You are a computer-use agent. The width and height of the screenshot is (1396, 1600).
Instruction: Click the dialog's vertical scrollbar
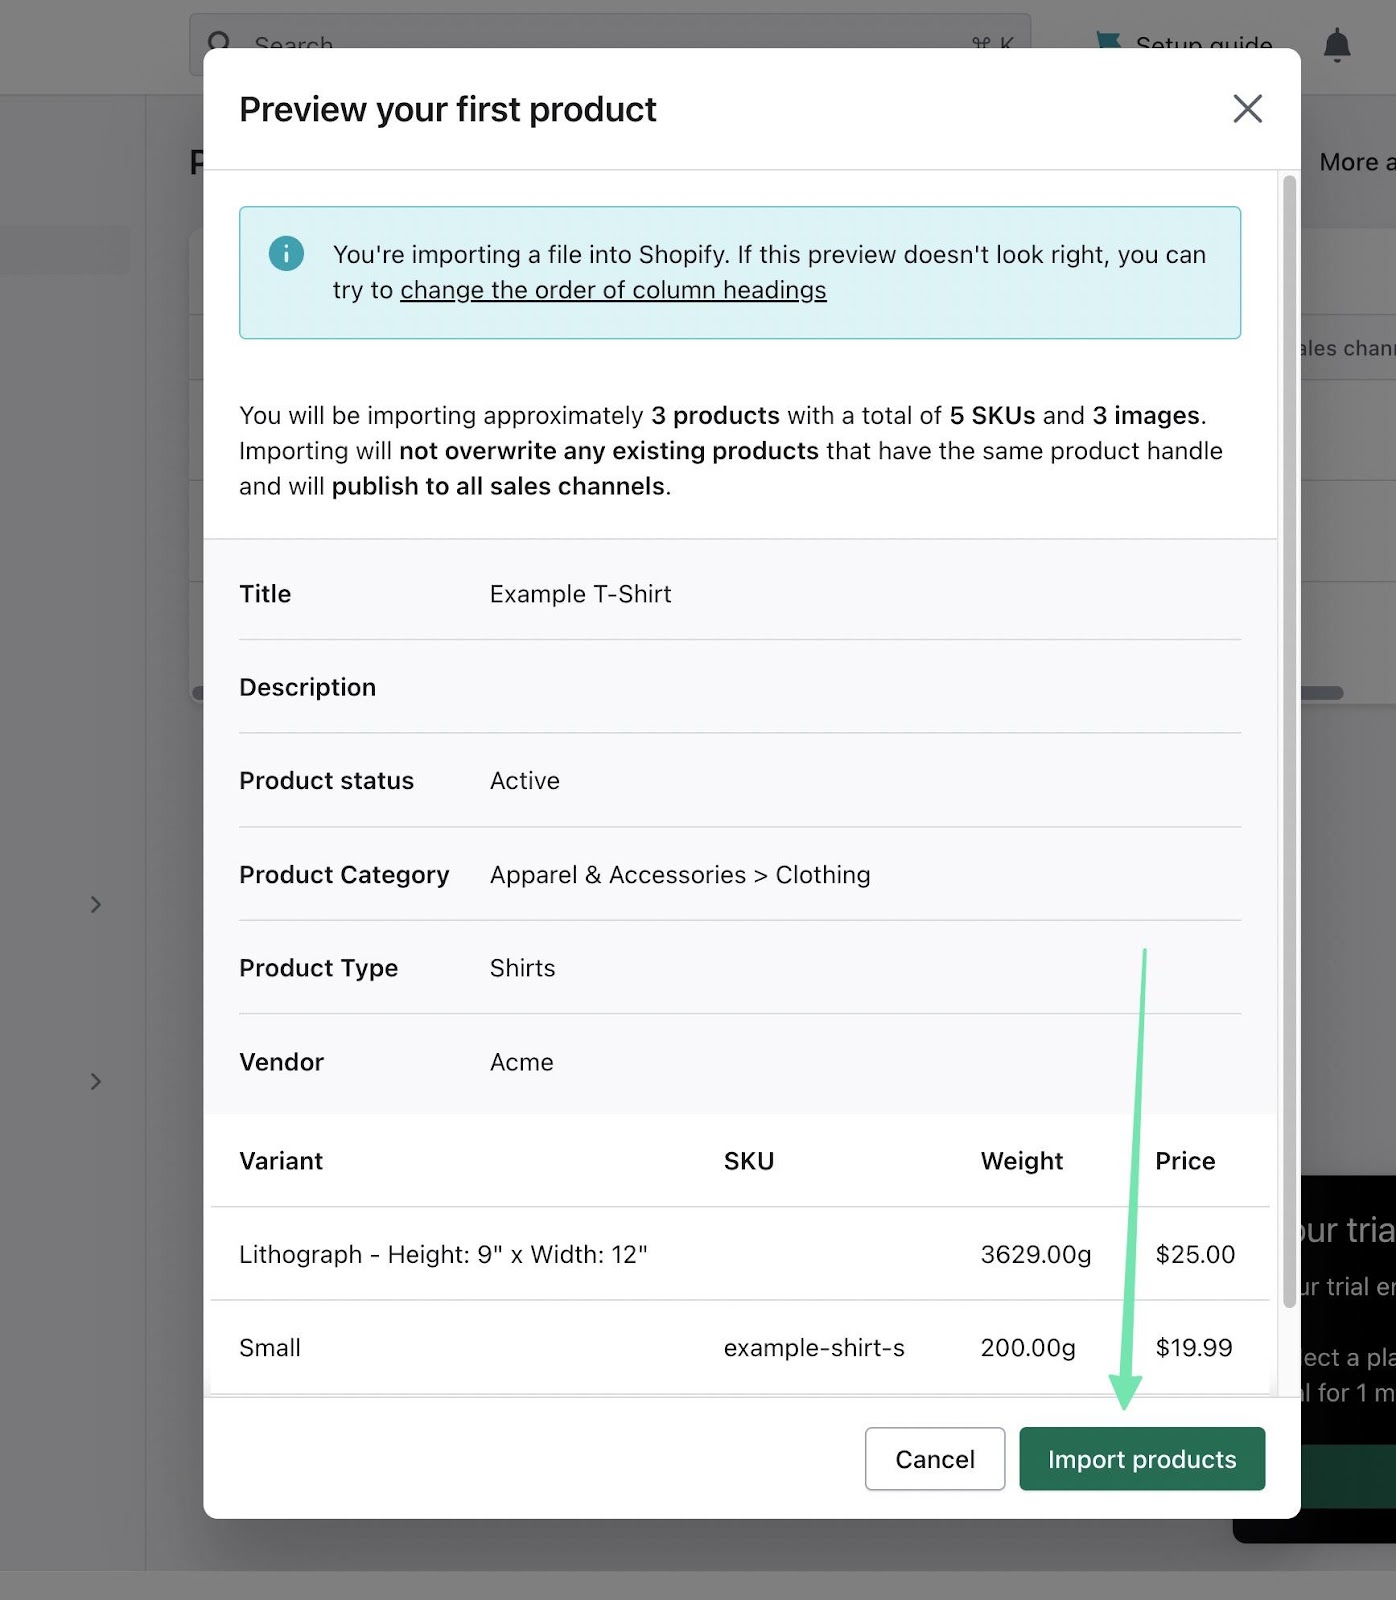click(1289, 740)
